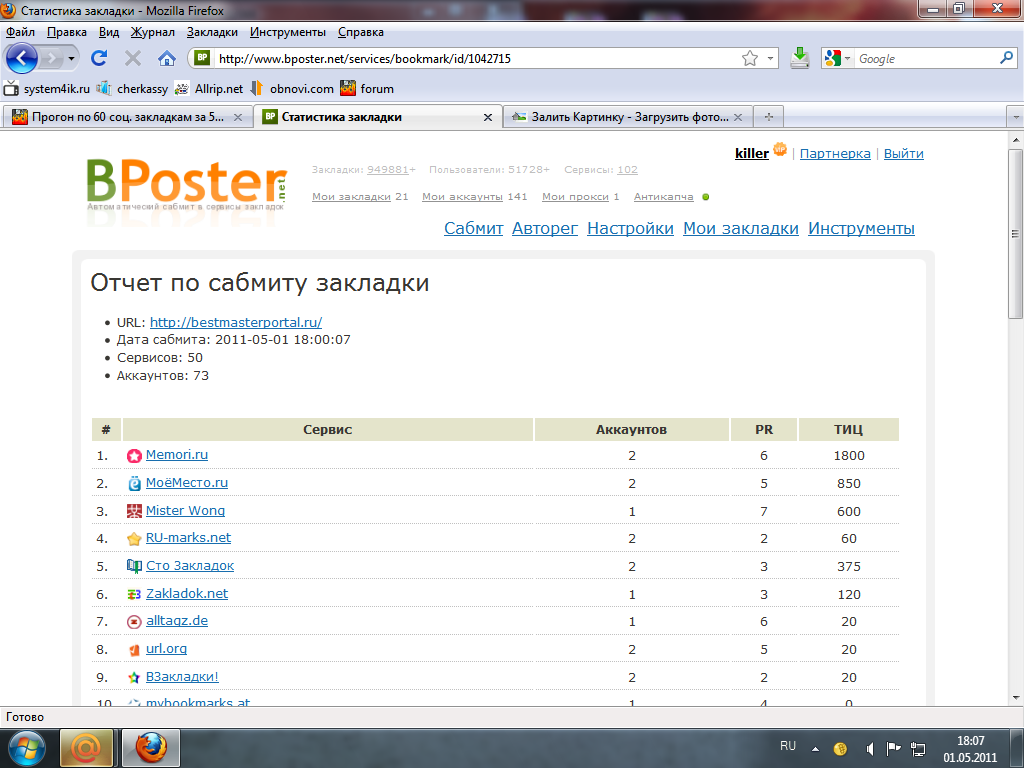Image resolution: width=1024 pixels, height=768 pixels.
Task: Click the Google search magnifier icon
Action: click(x=1006, y=58)
